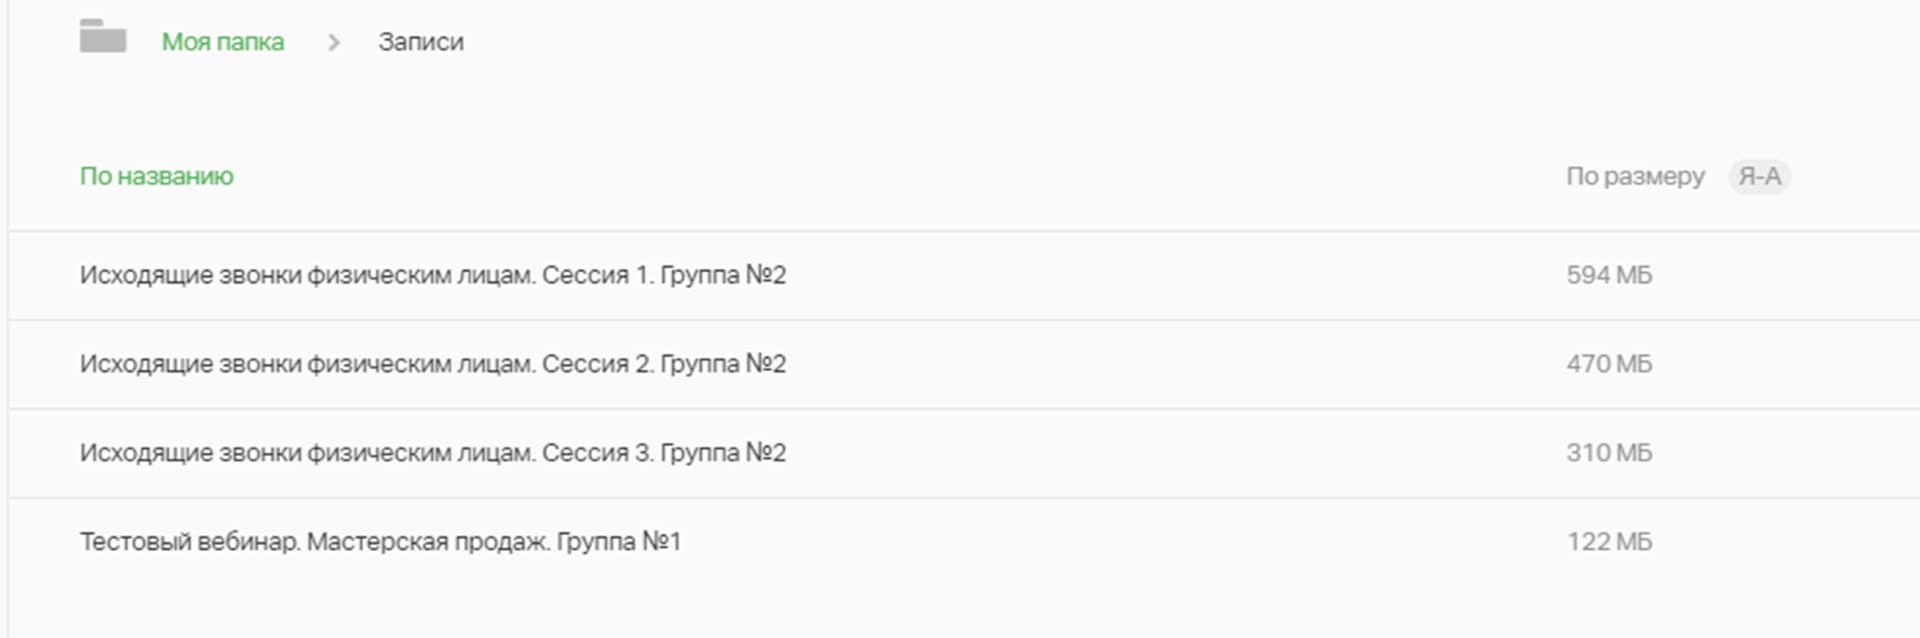Select Сессия 1 row in its empty middle
Viewport: 1920px width, 638px height.
pyautogui.click(x=1175, y=276)
